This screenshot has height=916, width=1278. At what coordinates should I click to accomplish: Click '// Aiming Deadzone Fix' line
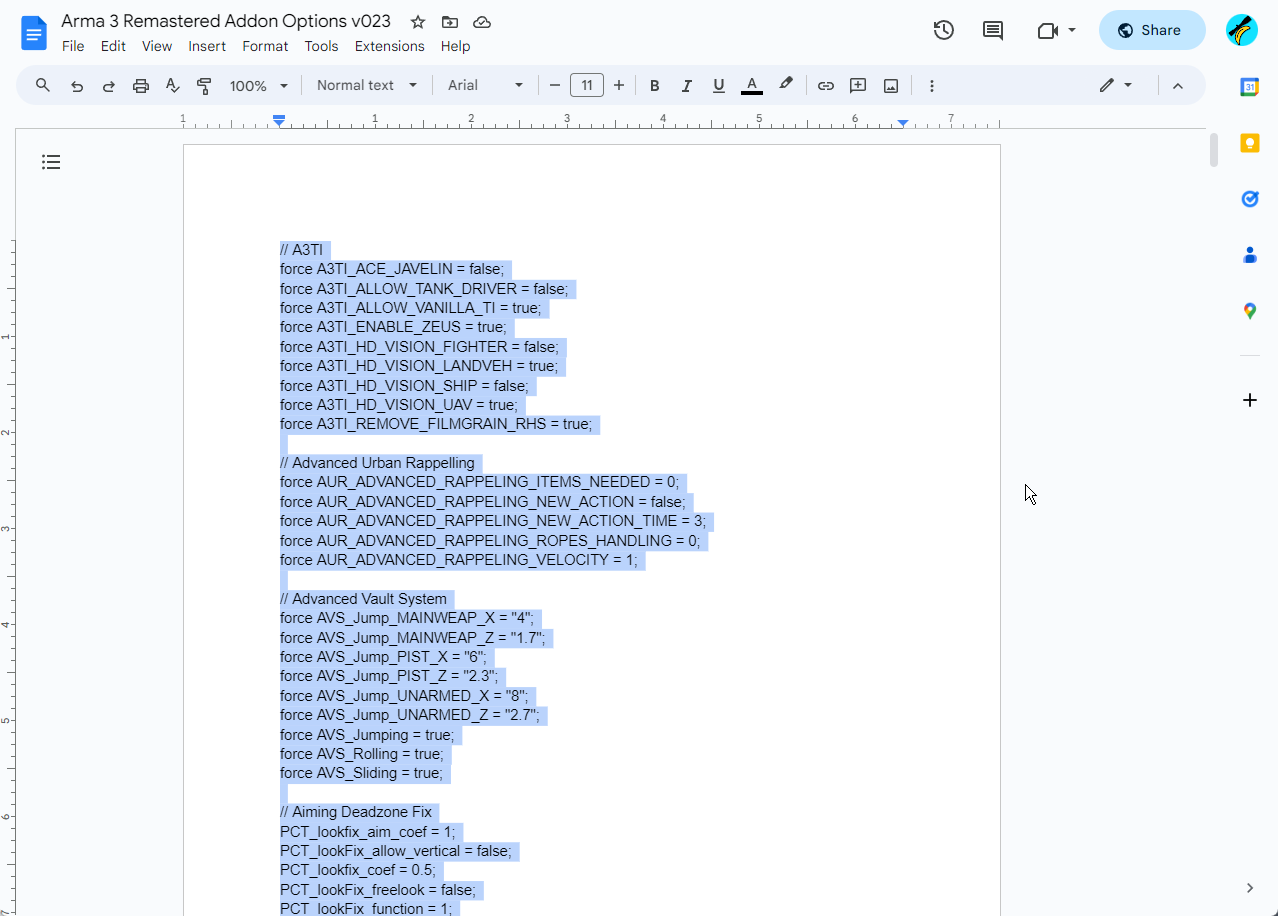[x=356, y=812]
